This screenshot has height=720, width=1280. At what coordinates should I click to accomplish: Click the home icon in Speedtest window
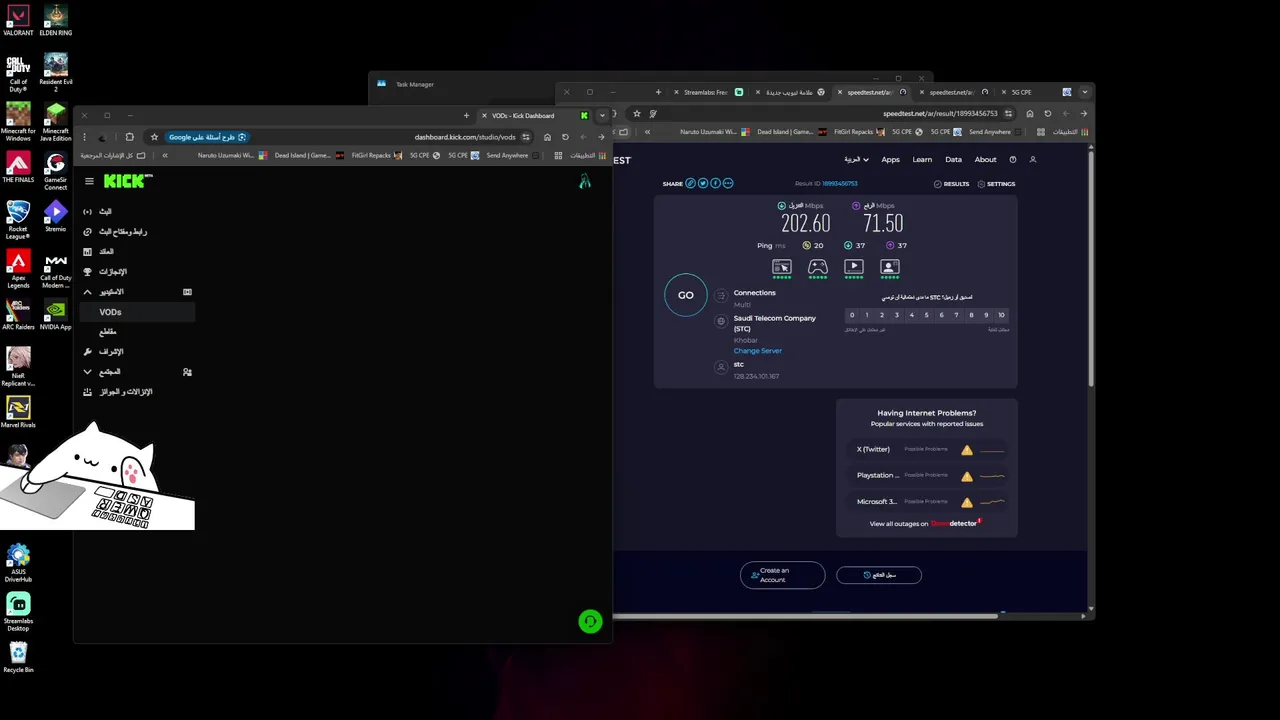pyautogui.click(x=1030, y=114)
